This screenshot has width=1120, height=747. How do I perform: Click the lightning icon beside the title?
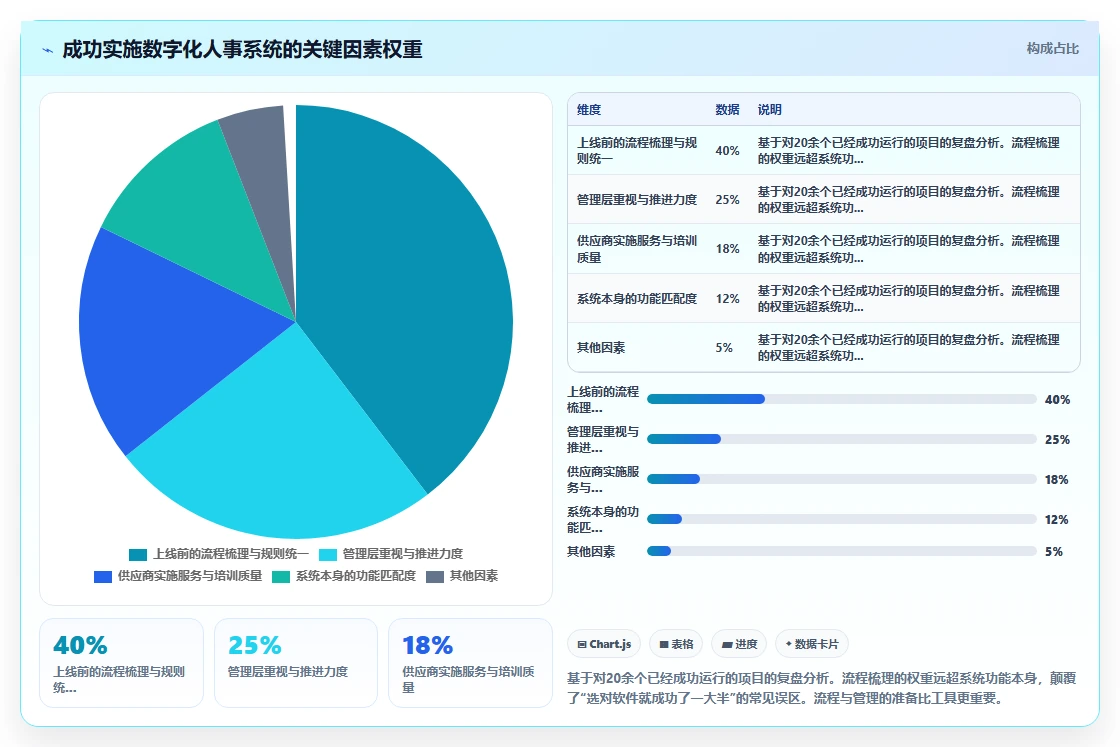click(x=48, y=50)
